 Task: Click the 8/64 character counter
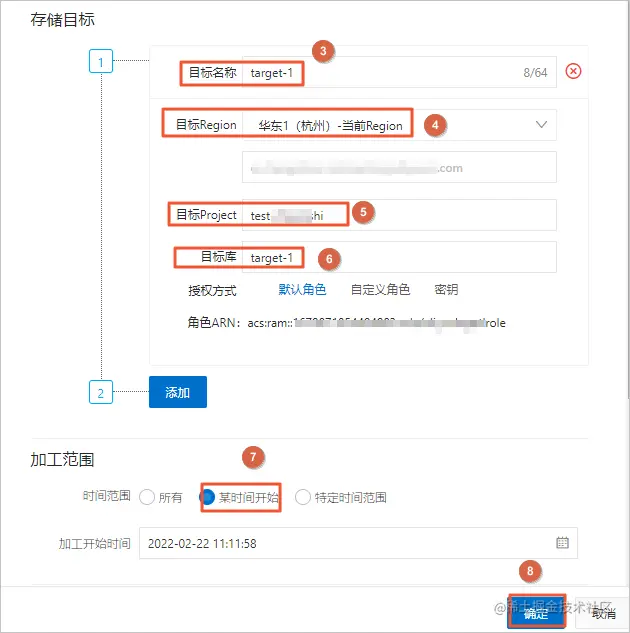(535, 73)
